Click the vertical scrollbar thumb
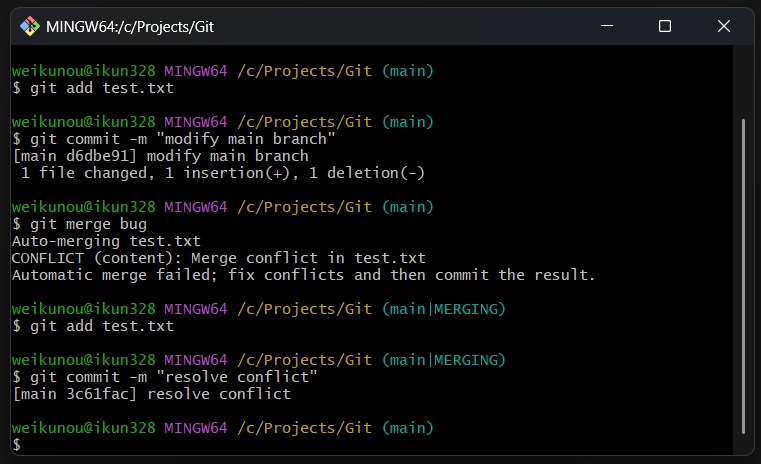This screenshot has width=761, height=464. point(743,276)
